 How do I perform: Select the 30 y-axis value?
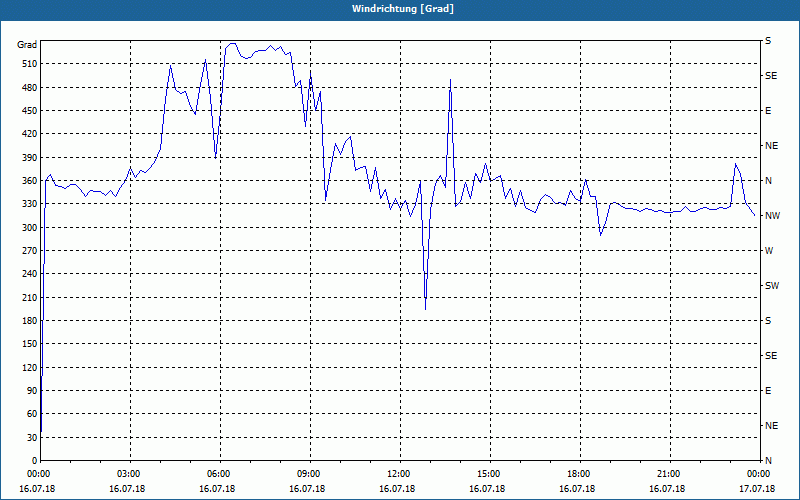pos(33,438)
